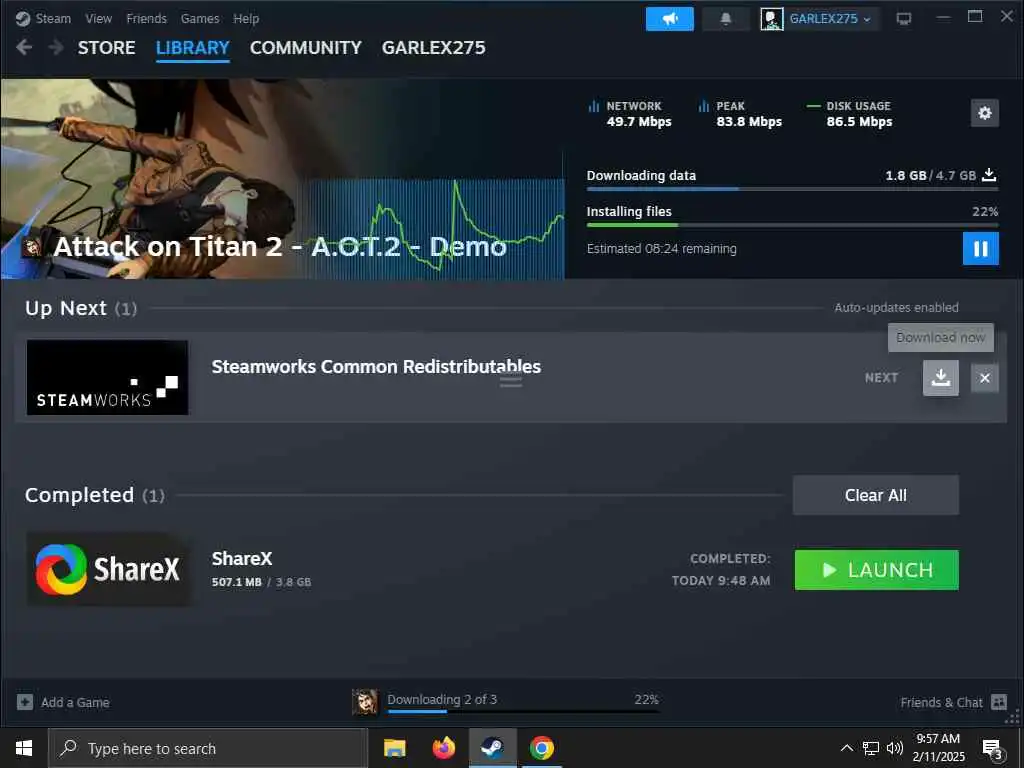1024x768 pixels.
Task: Switch to the STORE tab
Action: point(106,48)
